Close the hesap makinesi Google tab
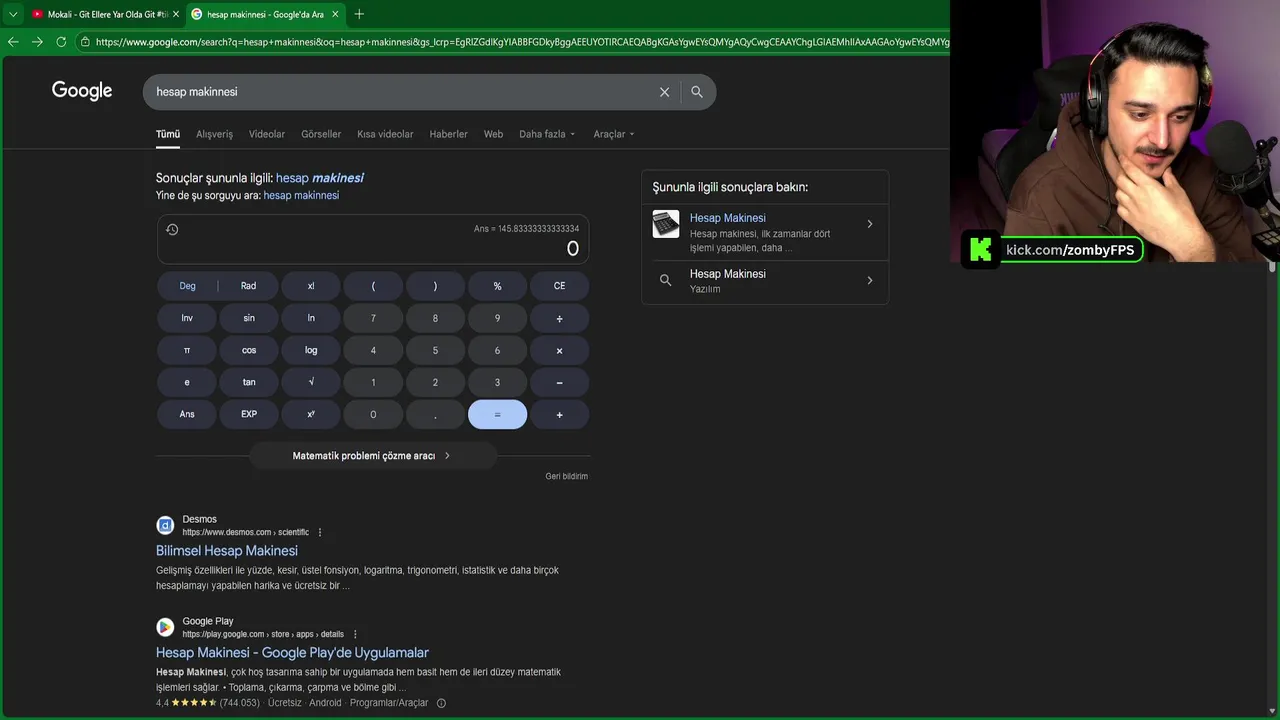 [x=335, y=14]
